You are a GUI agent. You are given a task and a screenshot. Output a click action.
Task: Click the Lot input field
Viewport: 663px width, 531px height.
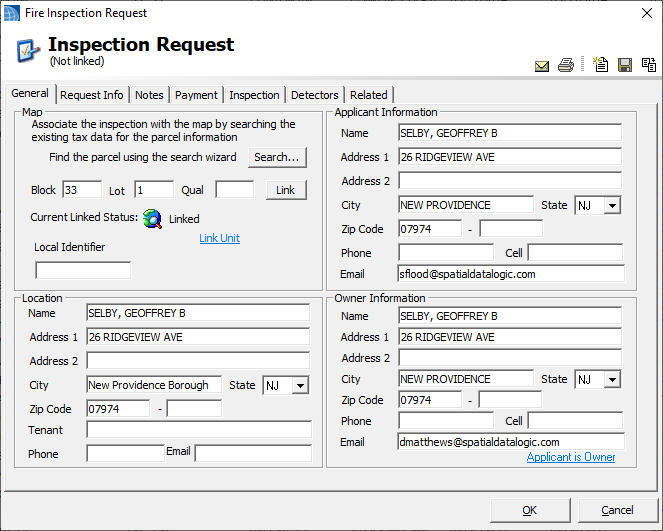(154, 190)
